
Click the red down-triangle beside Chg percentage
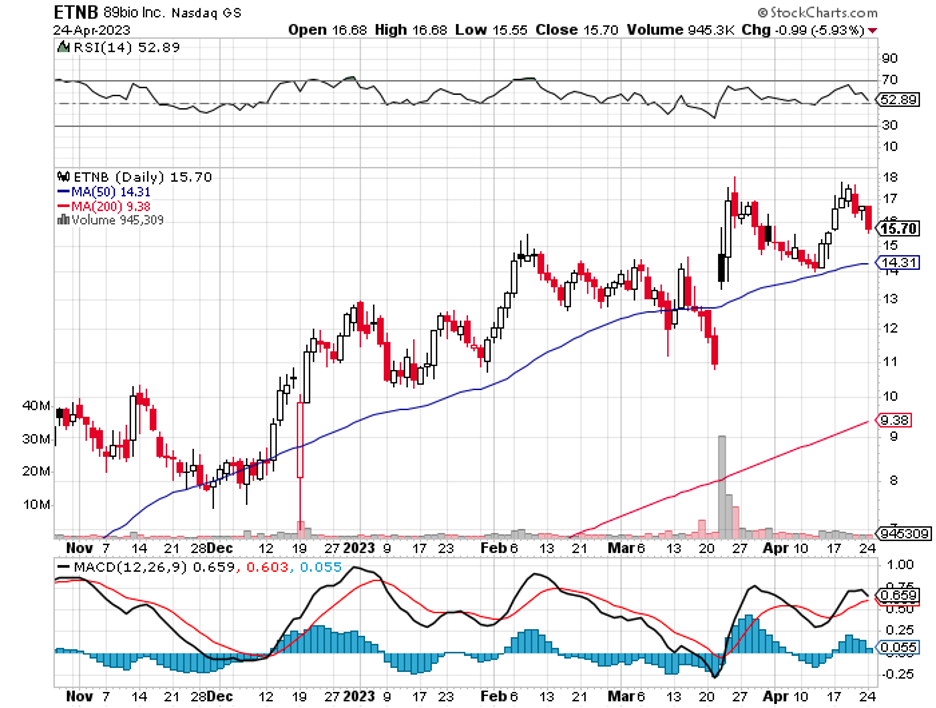873,30
